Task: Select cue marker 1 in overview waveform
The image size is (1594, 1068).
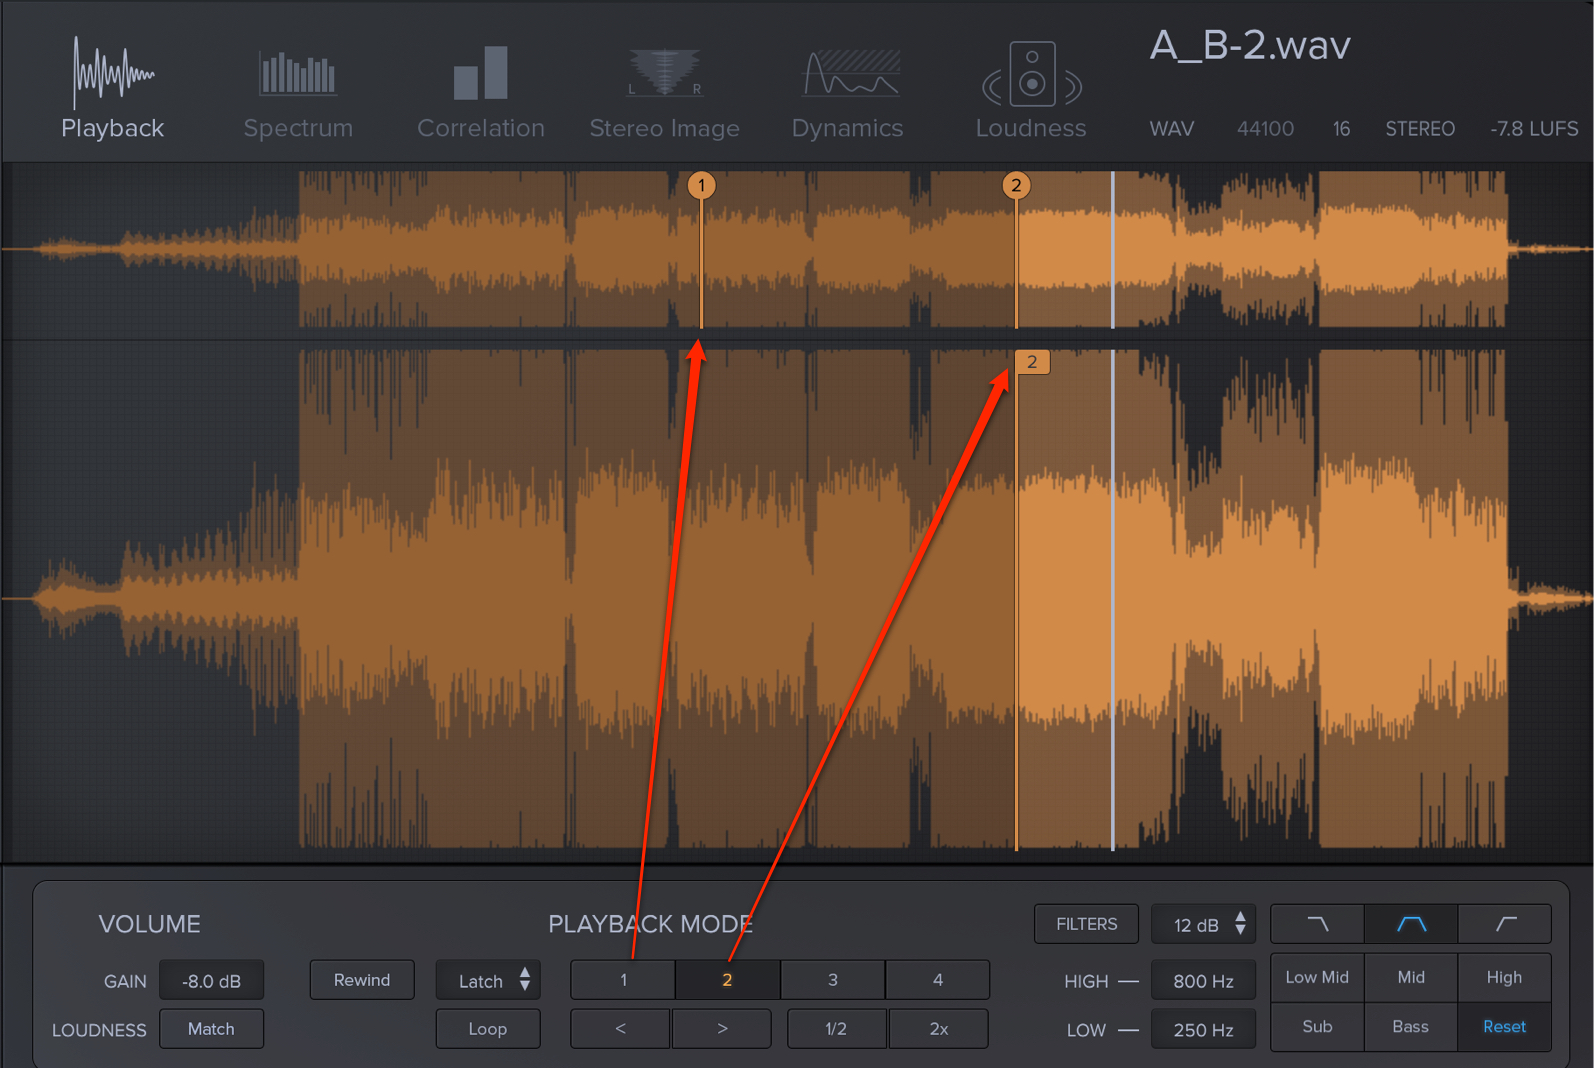Action: coord(701,185)
